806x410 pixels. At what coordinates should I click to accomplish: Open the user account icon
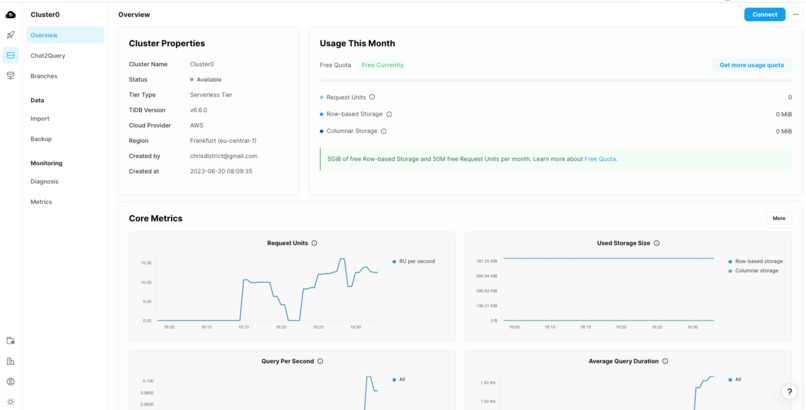click(x=10, y=382)
